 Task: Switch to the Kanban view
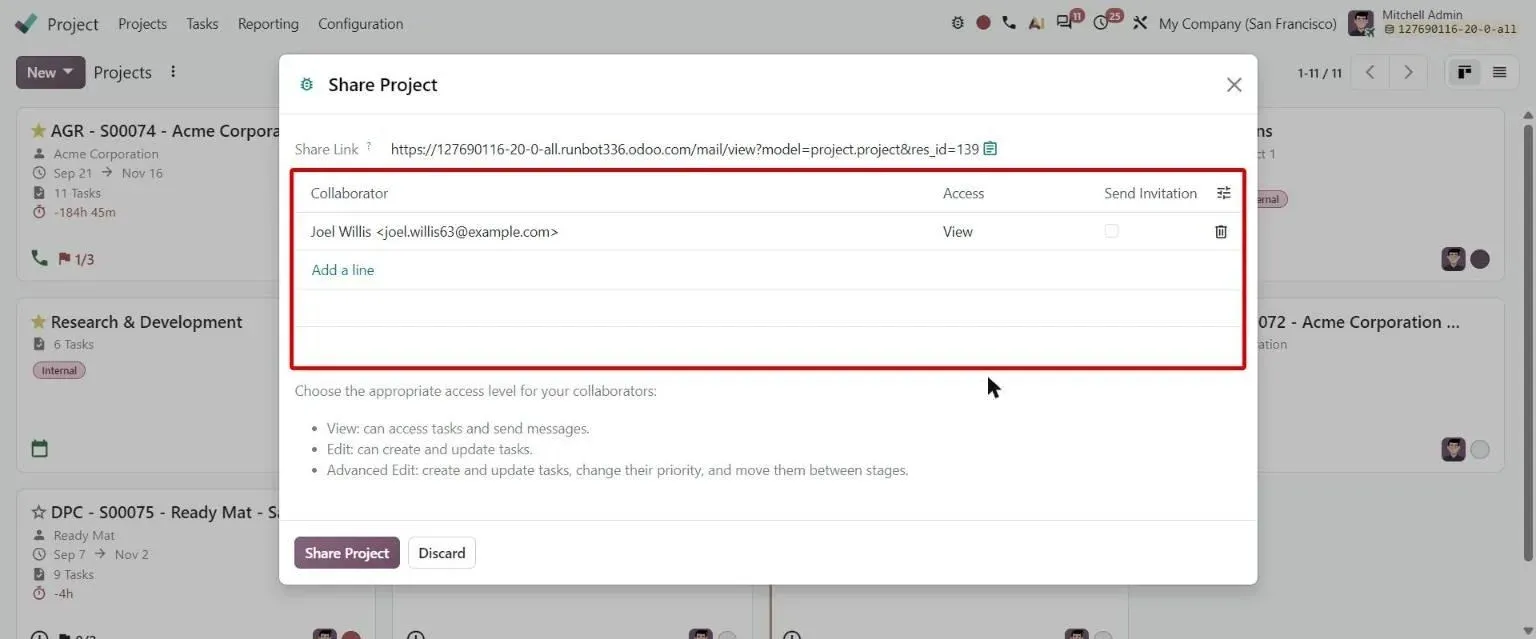[1465, 72]
